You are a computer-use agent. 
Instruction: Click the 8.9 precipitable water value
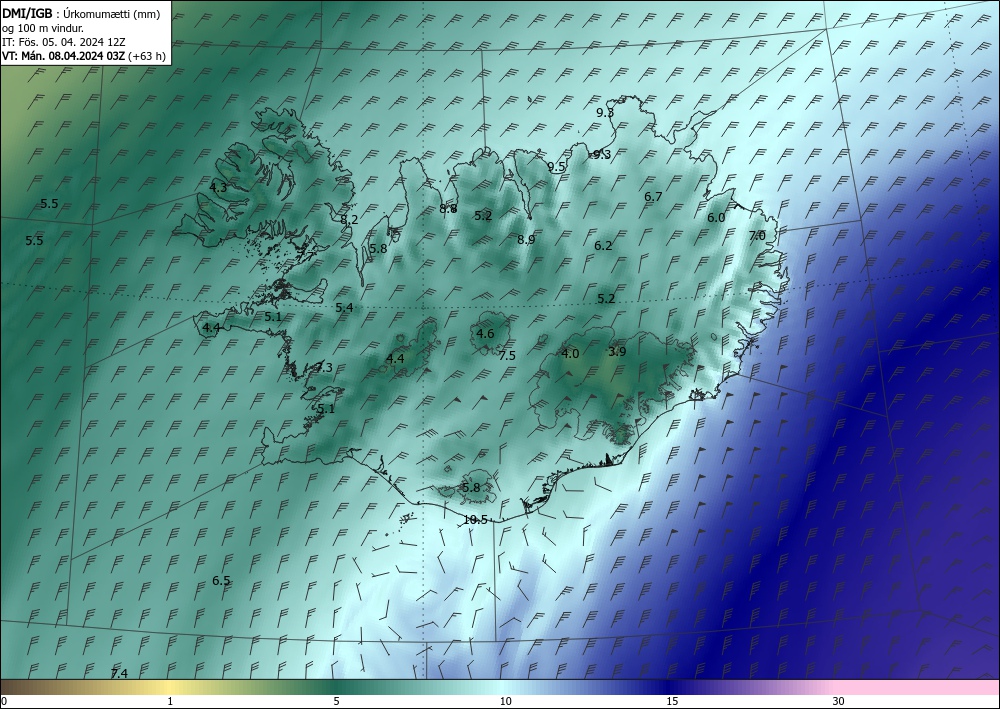[526, 240]
